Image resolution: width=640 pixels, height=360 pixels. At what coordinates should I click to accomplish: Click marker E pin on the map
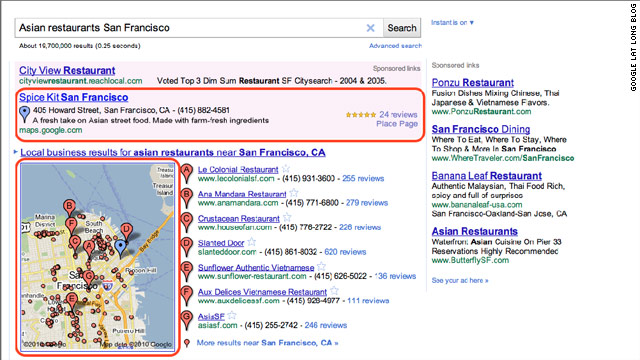coord(72,302)
